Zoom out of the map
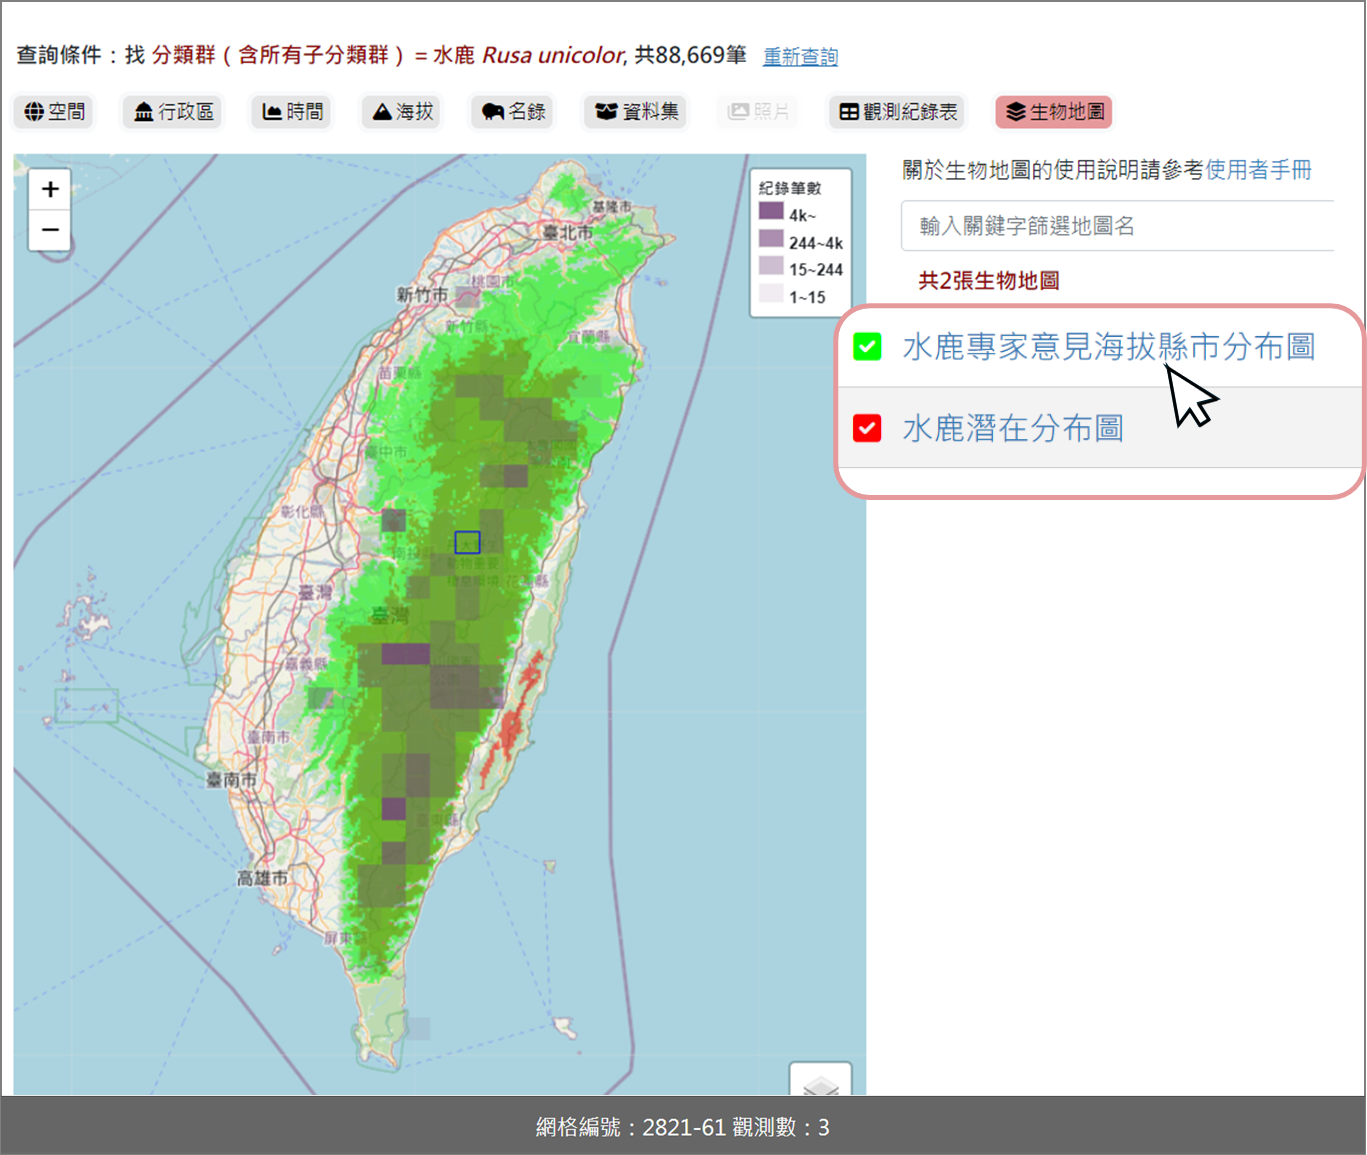The image size is (1367, 1155). [x=50, y=230]
